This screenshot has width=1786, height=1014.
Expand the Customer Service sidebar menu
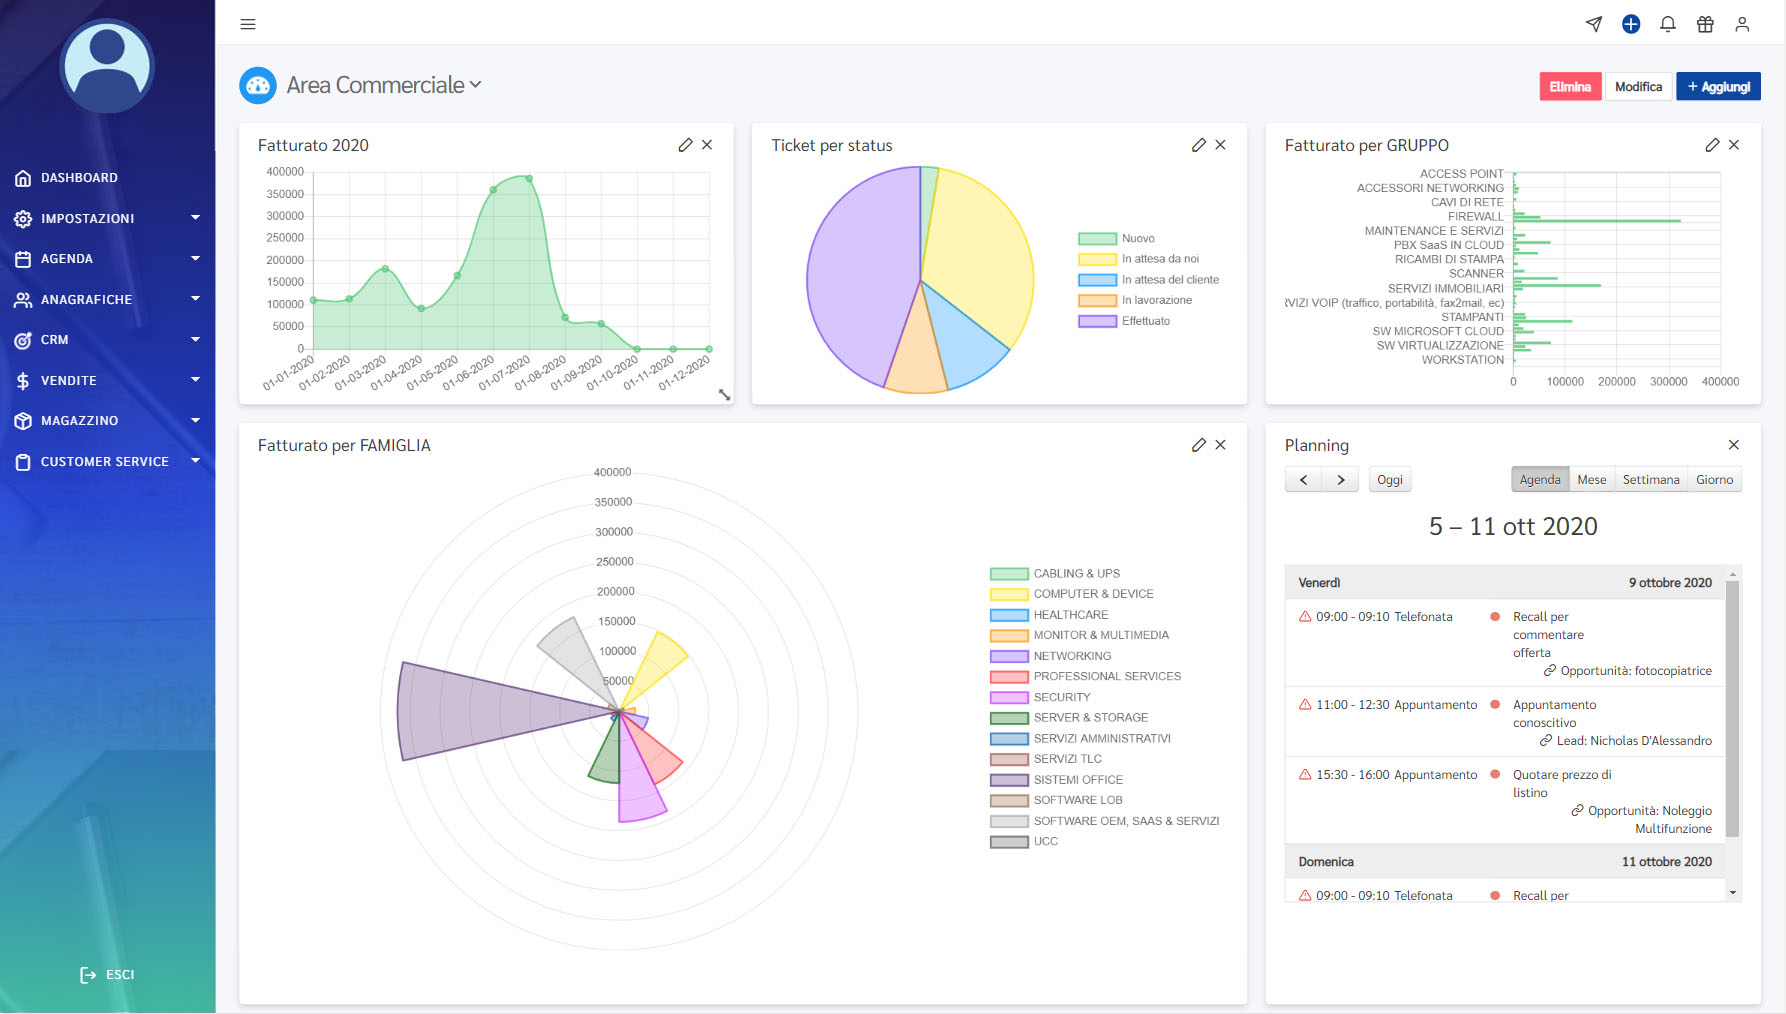[x=107, y=462]
